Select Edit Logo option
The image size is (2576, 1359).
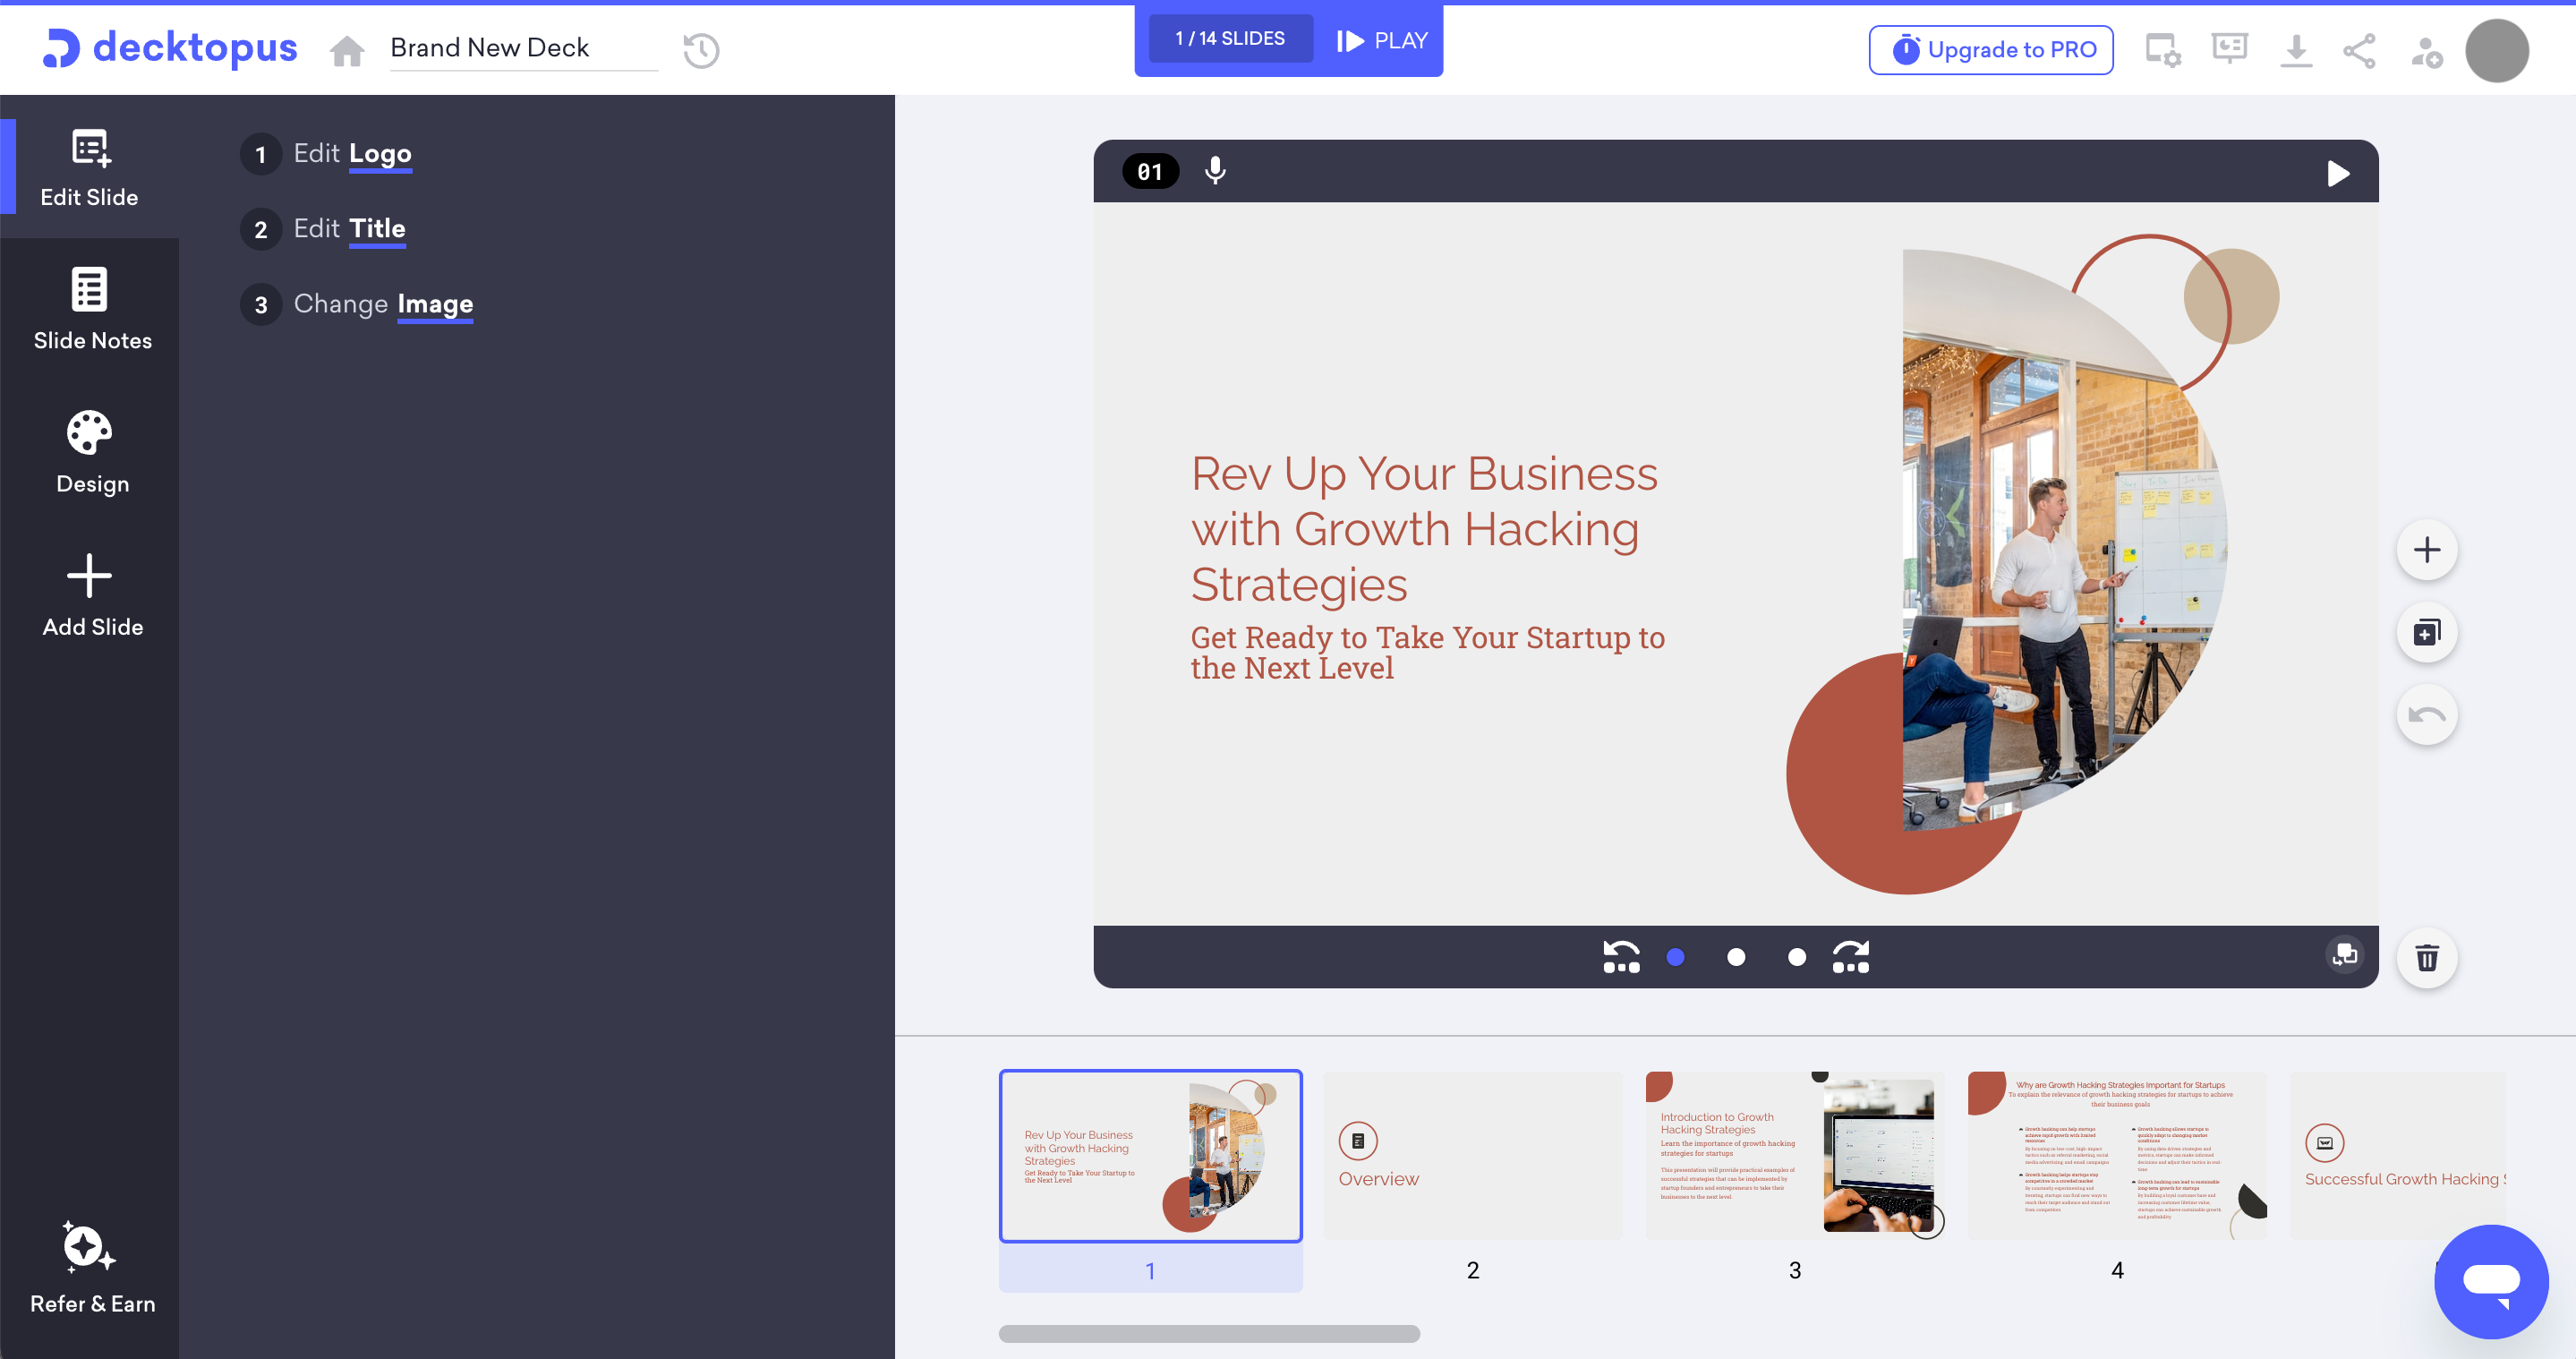(353, 153)
